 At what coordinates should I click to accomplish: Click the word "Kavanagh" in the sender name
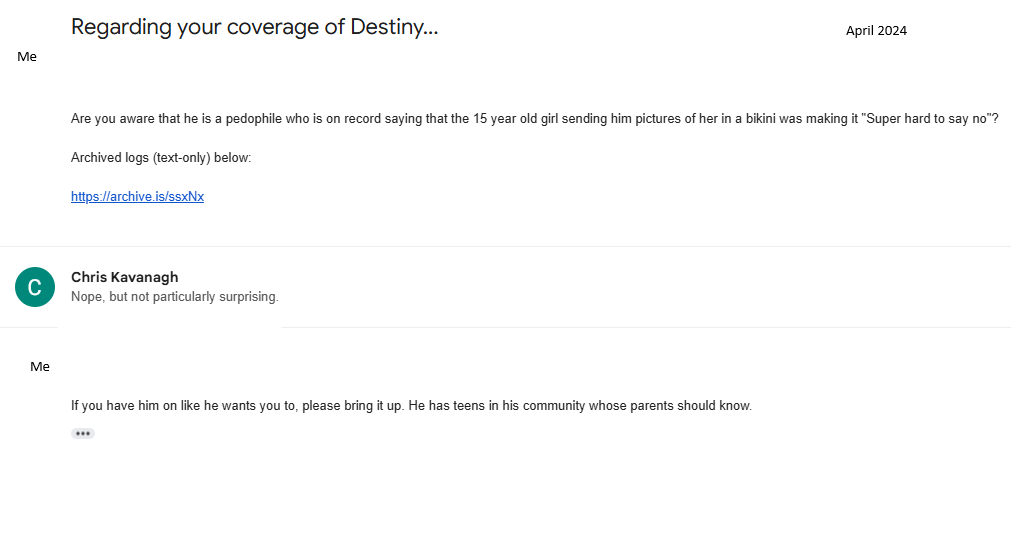[145, 277]
